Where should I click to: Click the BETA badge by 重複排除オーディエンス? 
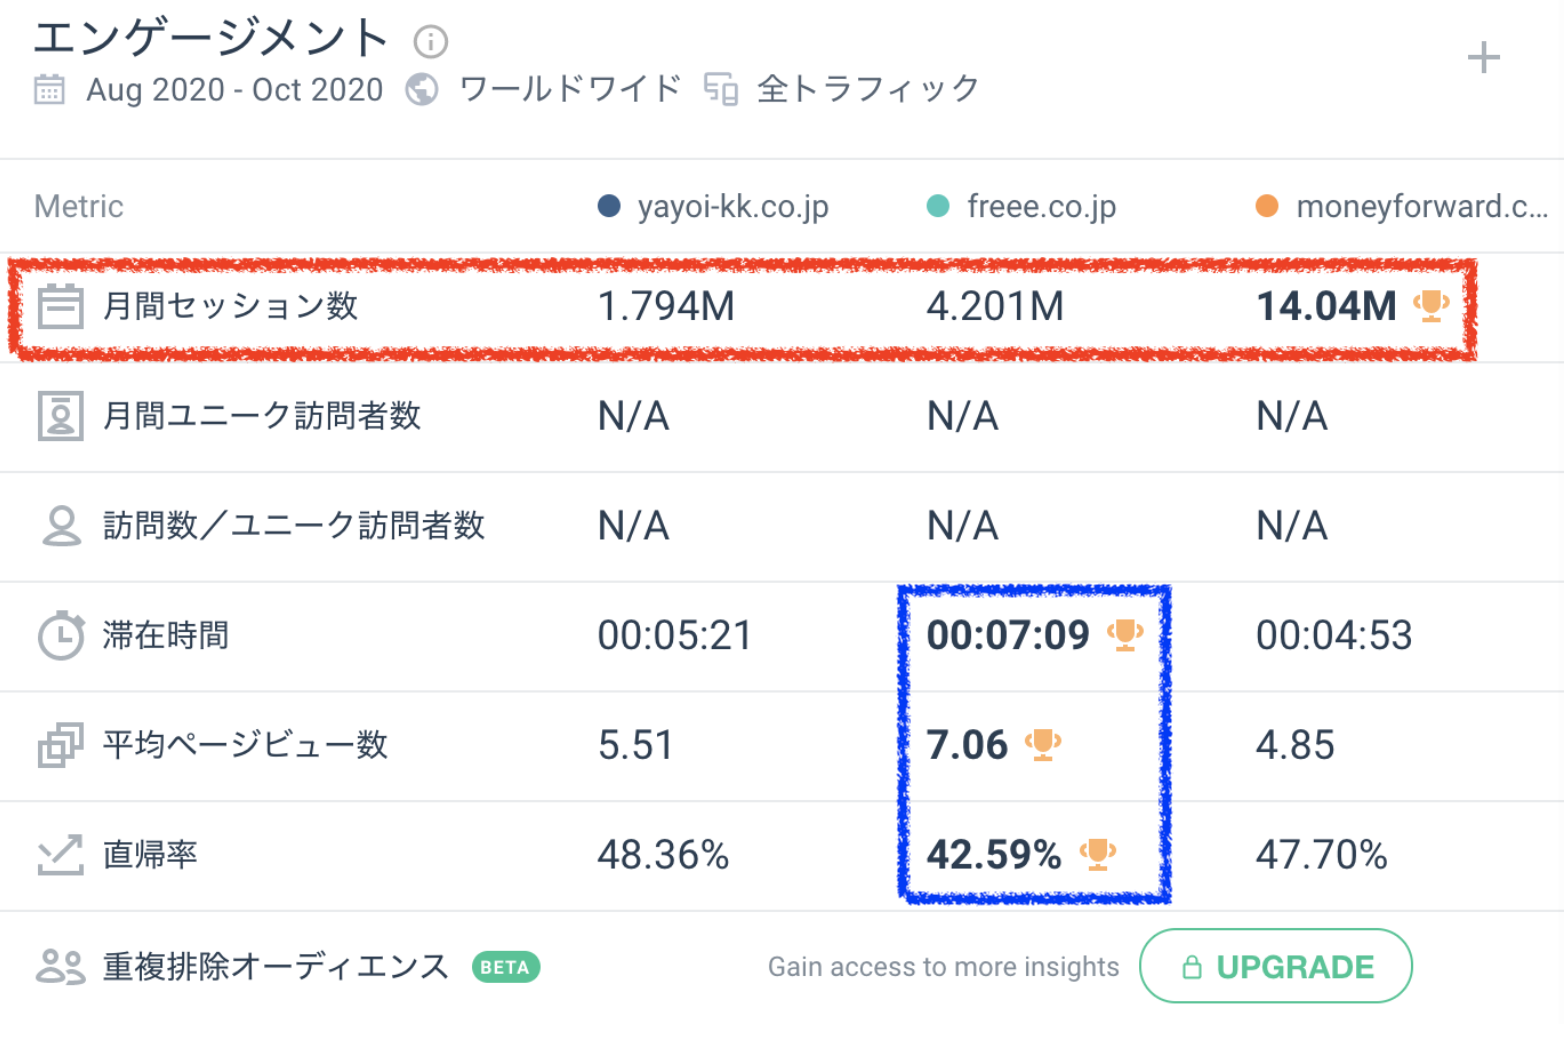coord(505,967)
